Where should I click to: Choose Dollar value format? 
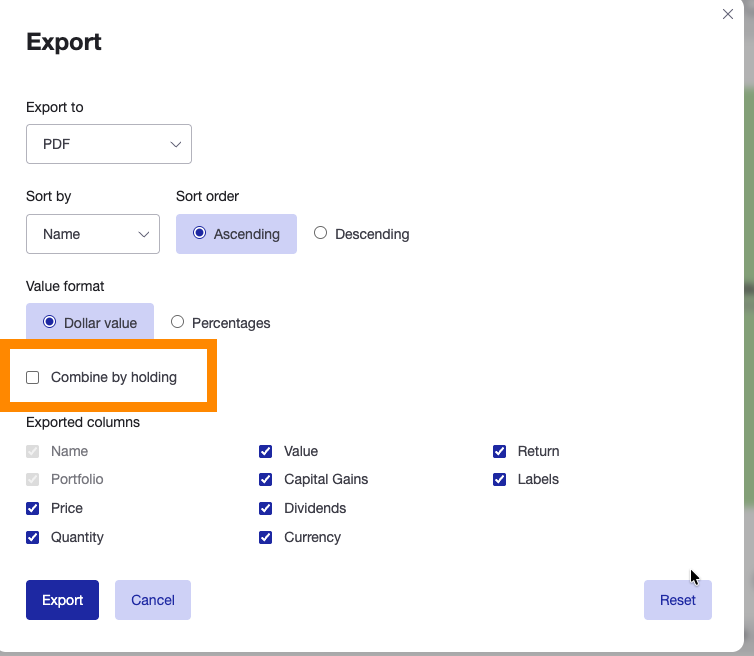90,323
